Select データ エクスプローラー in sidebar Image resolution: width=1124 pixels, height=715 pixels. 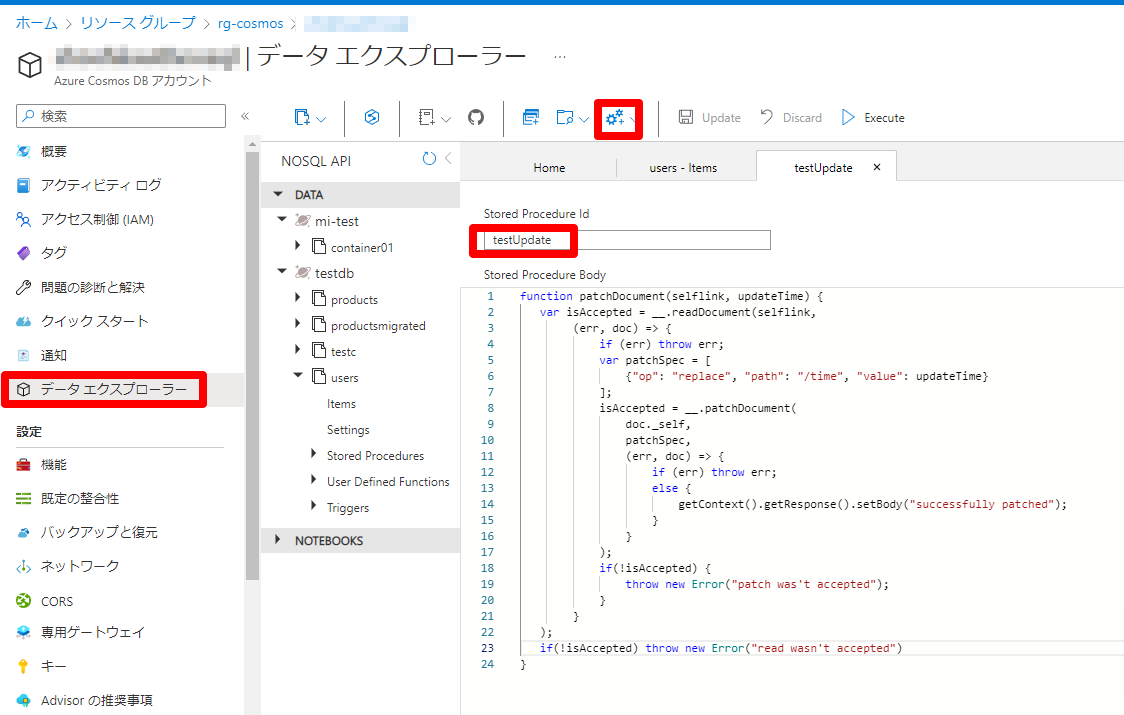coord(113,389)
